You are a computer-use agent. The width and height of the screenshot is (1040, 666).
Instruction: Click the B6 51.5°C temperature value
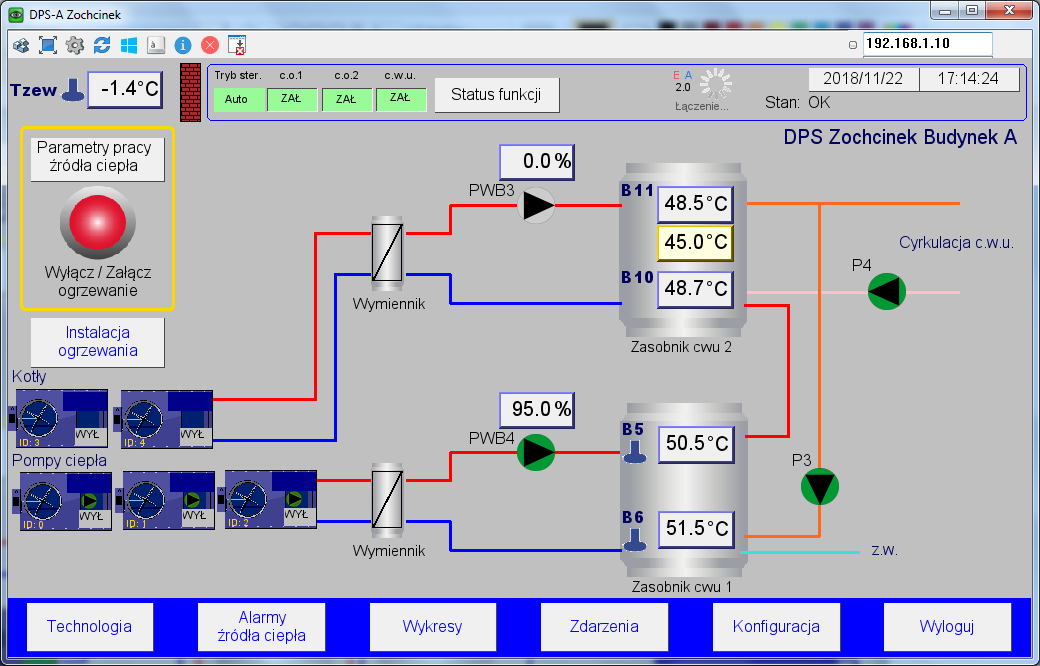696,529
